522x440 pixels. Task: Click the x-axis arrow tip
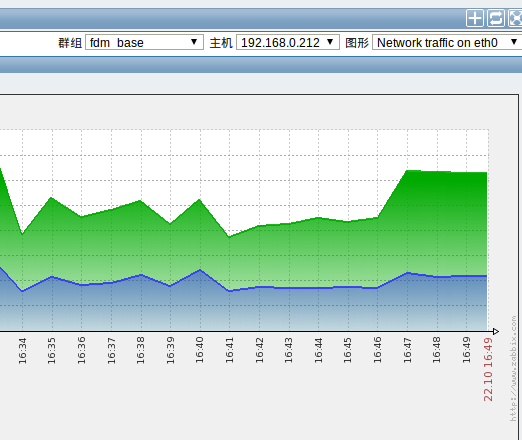pos(496,331)
